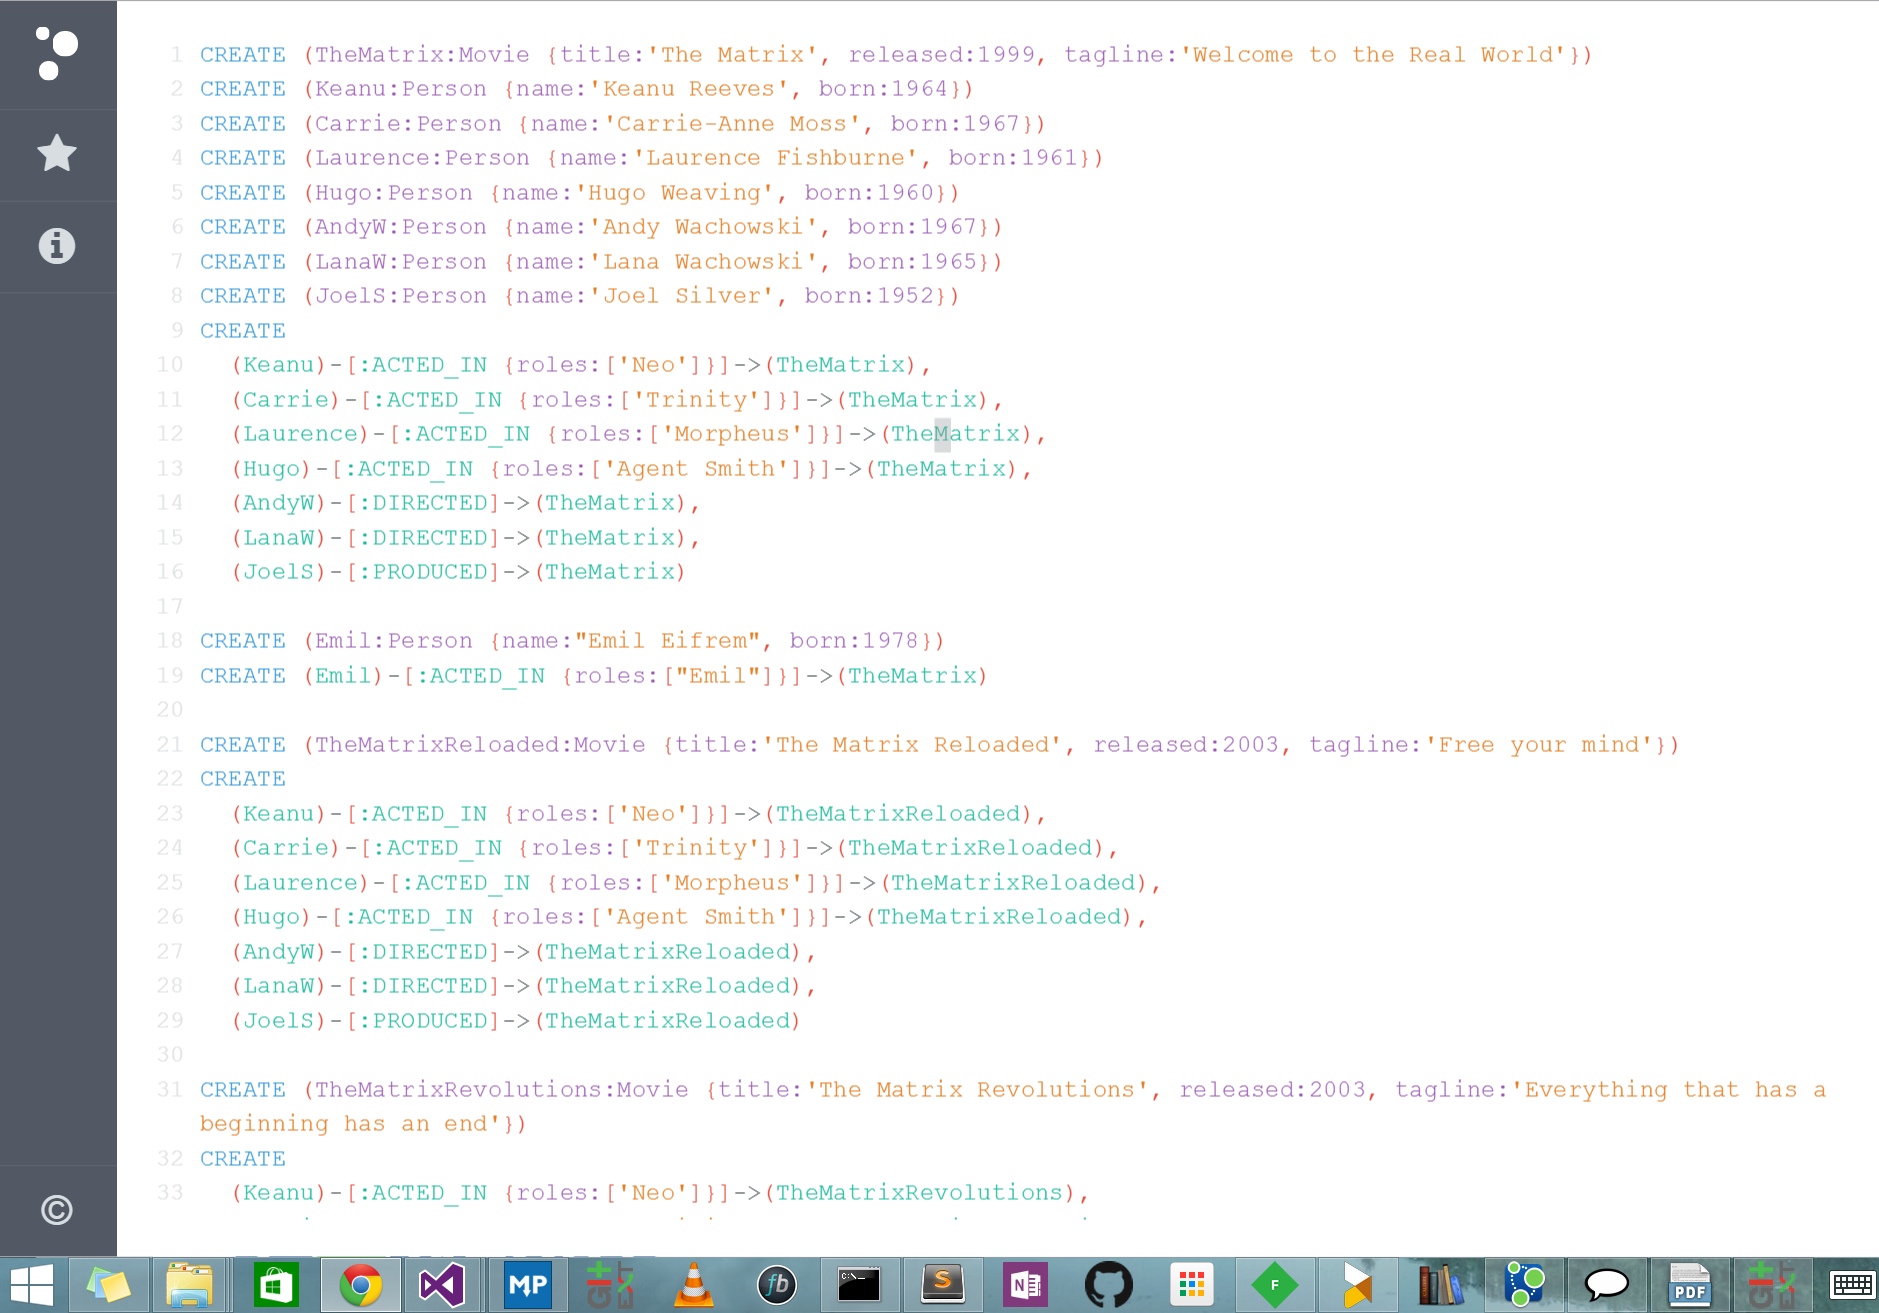Open the on-screen keyboard from the taskbar
Screen dimensions: 1879x1313
coord(1855,1285)
